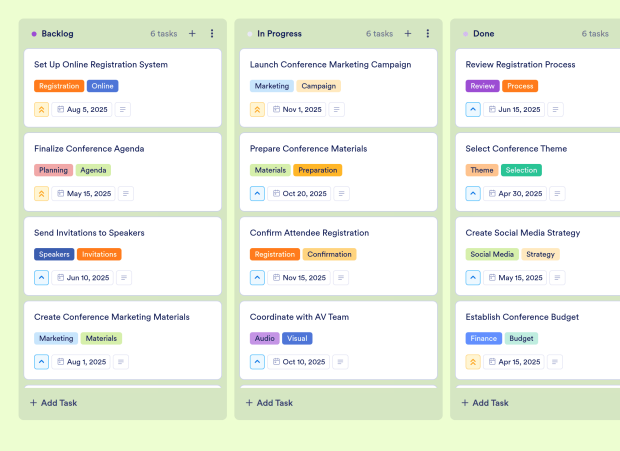This screenshot has width=620, height=451.
Task: Click priority icon on Send Invitations to Speakers
Action: 42,278
